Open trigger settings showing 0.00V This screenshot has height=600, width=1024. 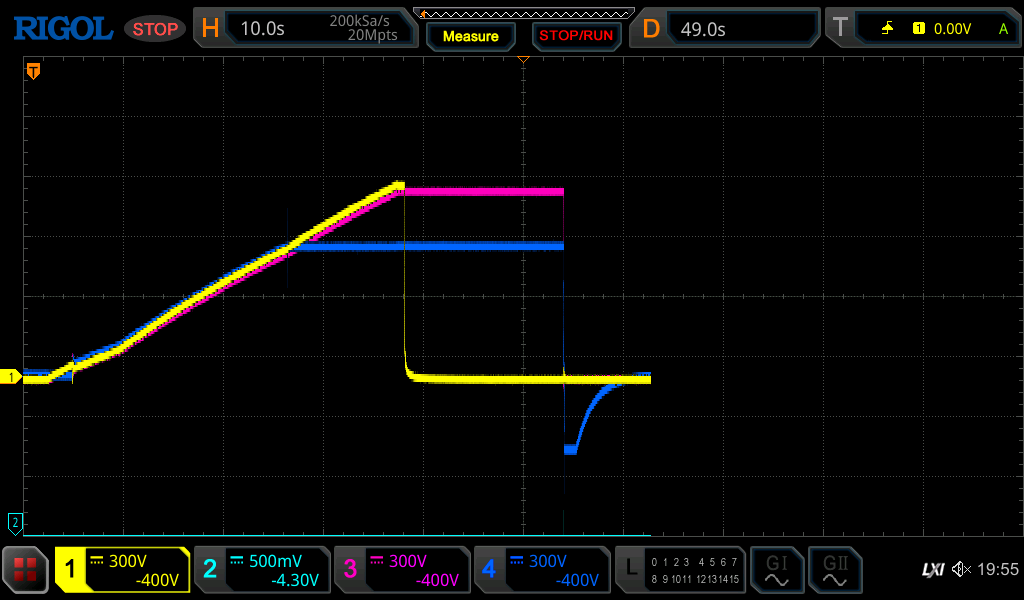point(924,29)
